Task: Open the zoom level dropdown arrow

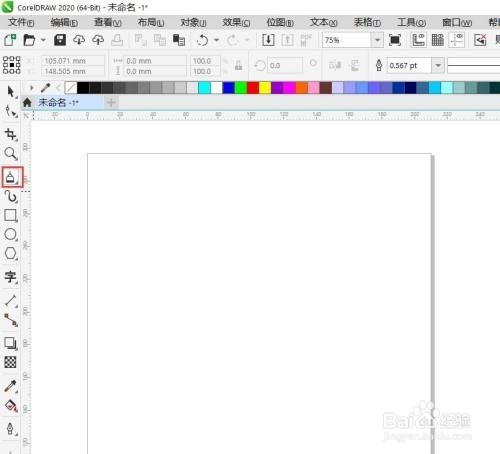Action: tap(377, 40)
